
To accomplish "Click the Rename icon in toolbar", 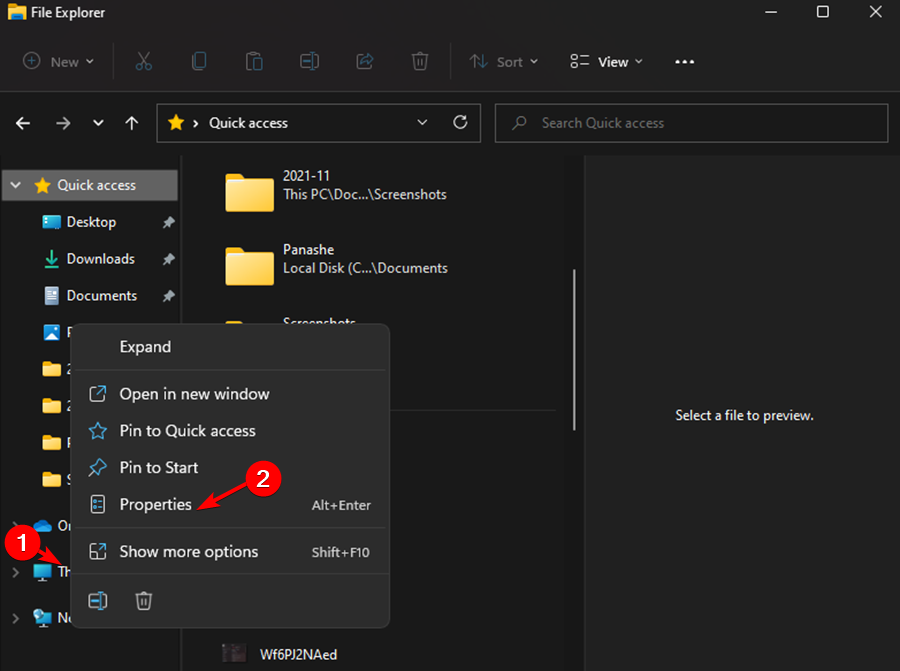I will click(x=309, y=61).
